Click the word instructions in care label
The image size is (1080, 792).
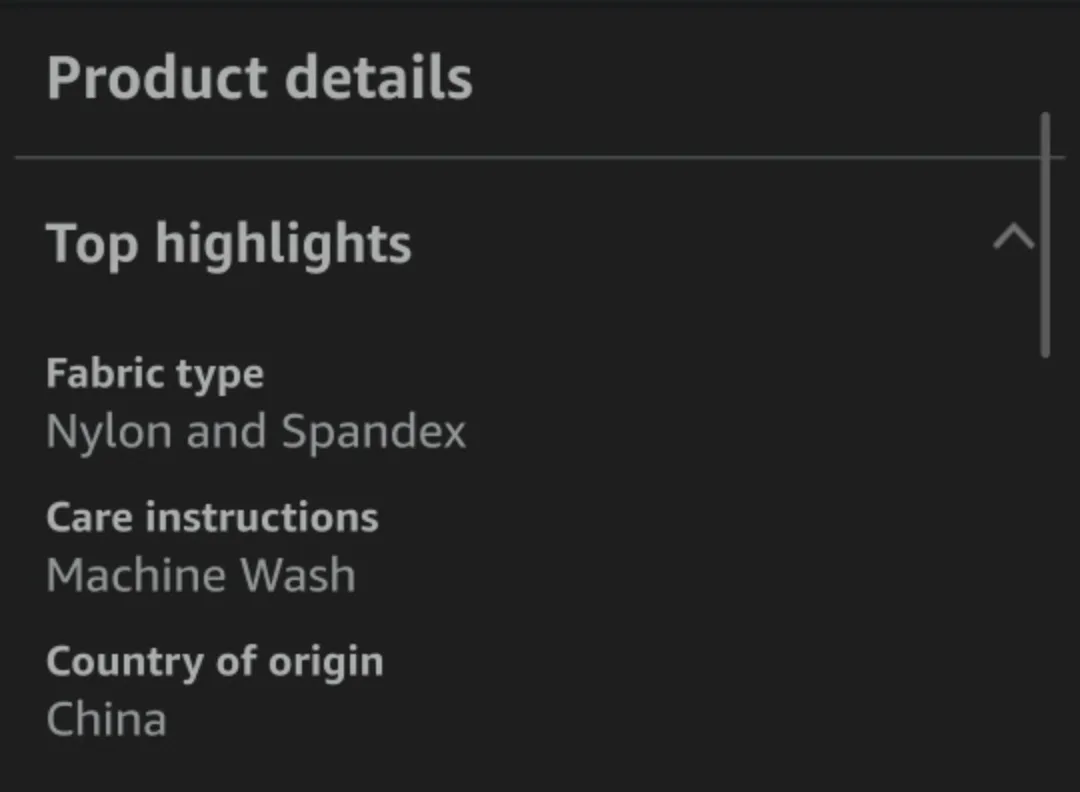[262, 518]
